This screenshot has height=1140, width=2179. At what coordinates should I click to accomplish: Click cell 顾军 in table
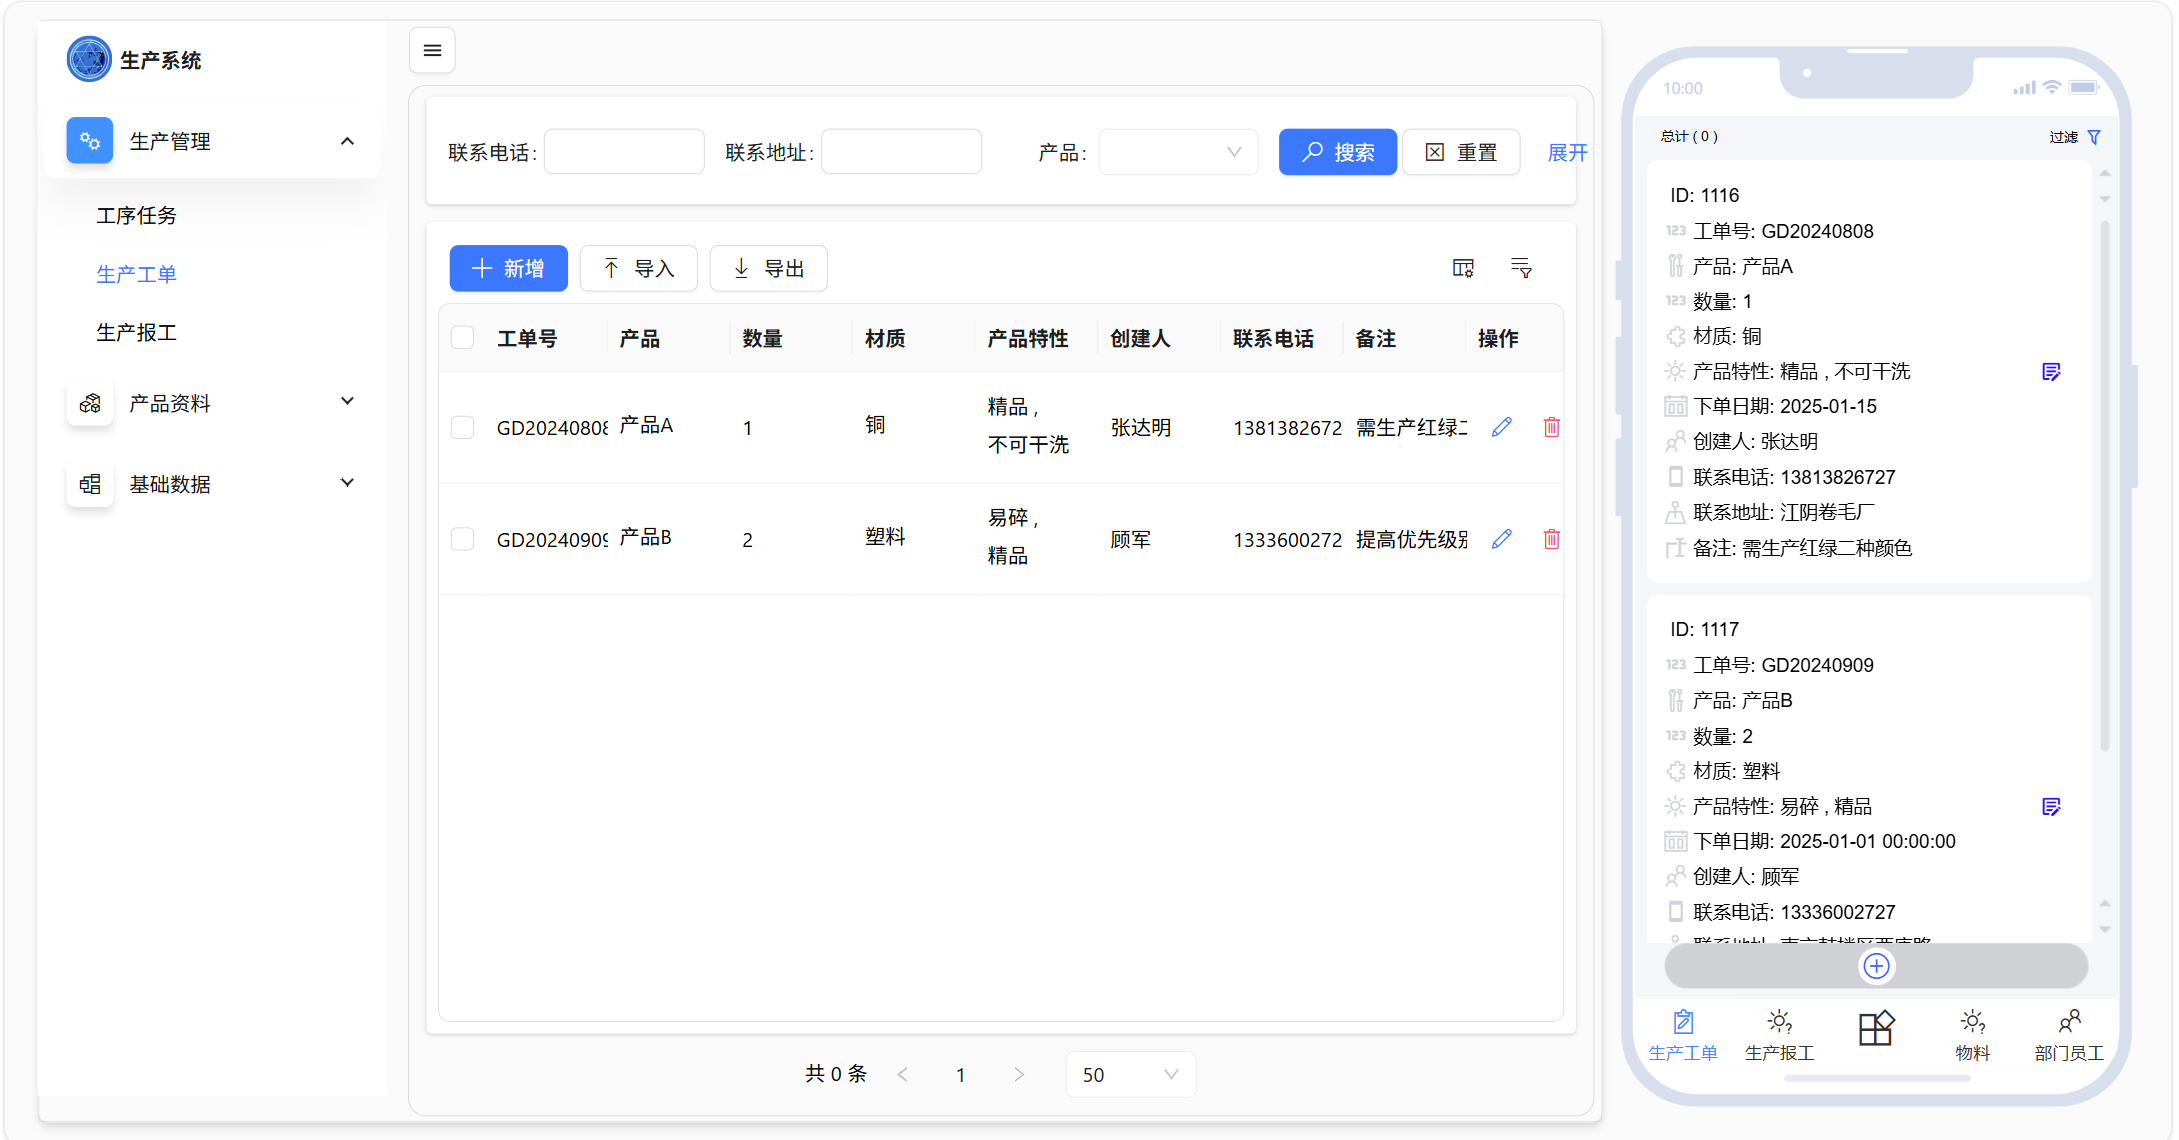coord(1130,539)
